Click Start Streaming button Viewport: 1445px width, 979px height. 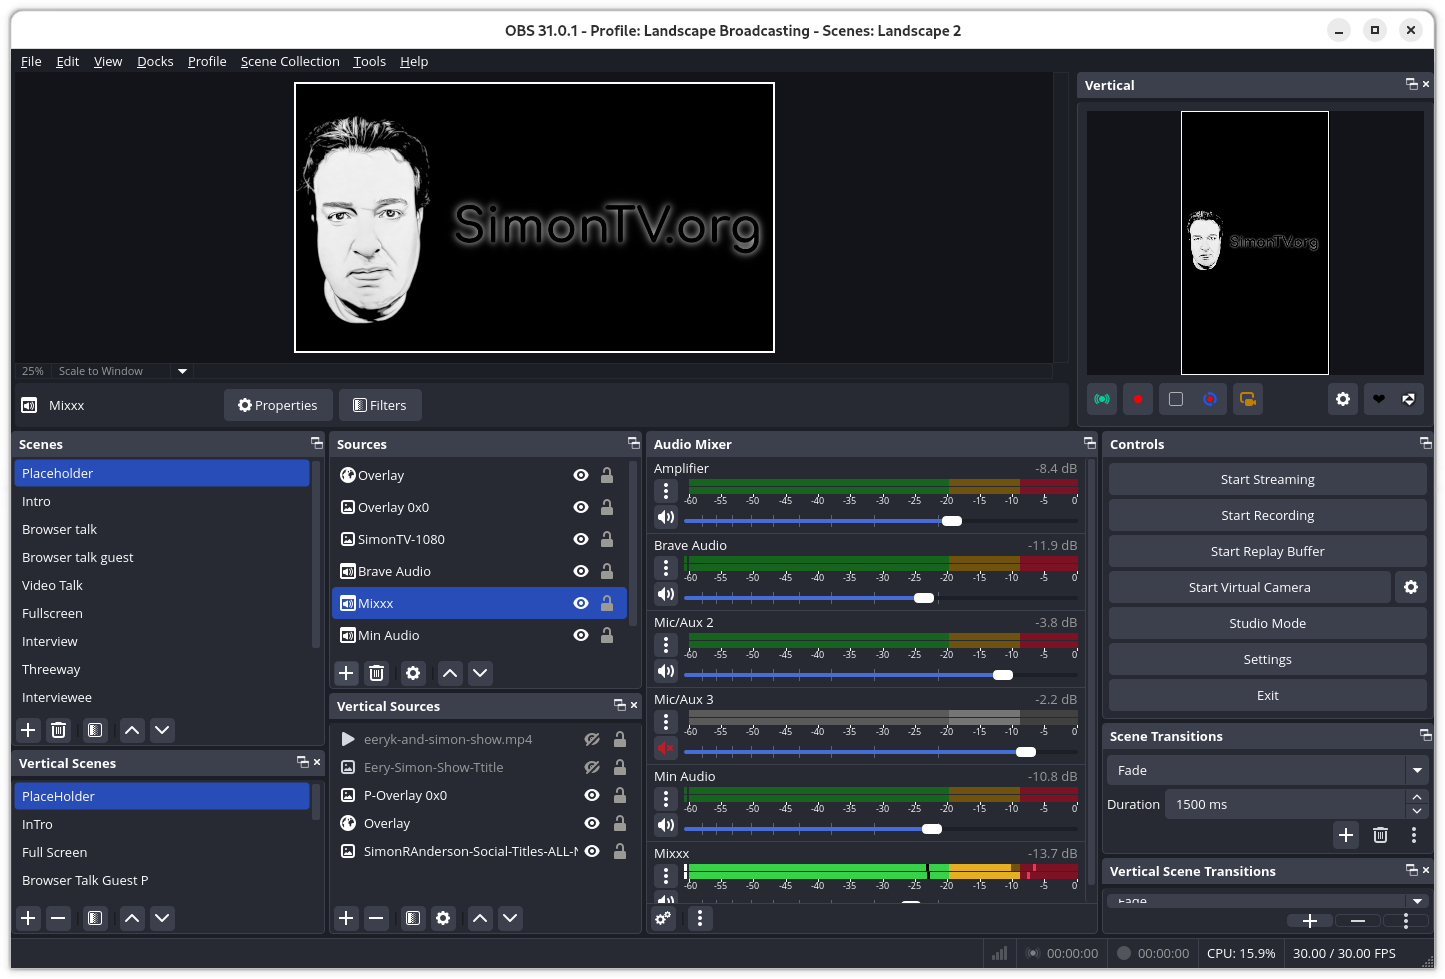(1267, 479)
